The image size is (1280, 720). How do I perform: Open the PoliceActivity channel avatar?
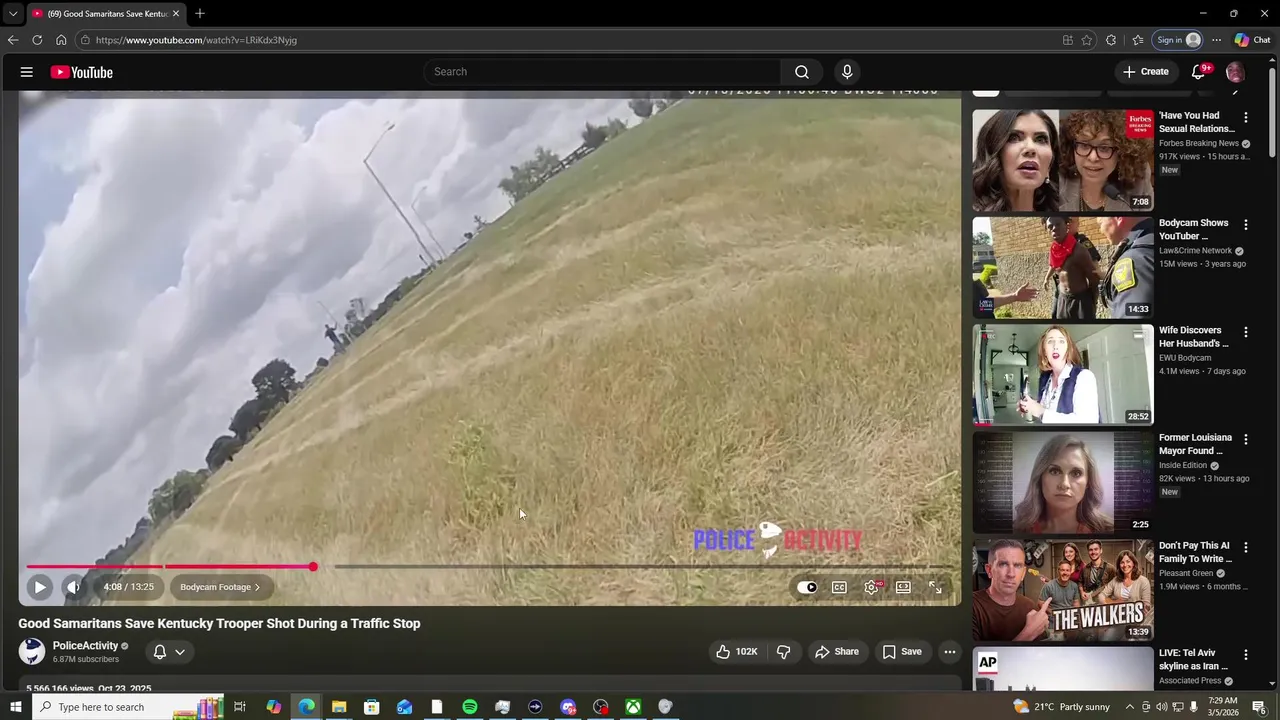(32, 652)
